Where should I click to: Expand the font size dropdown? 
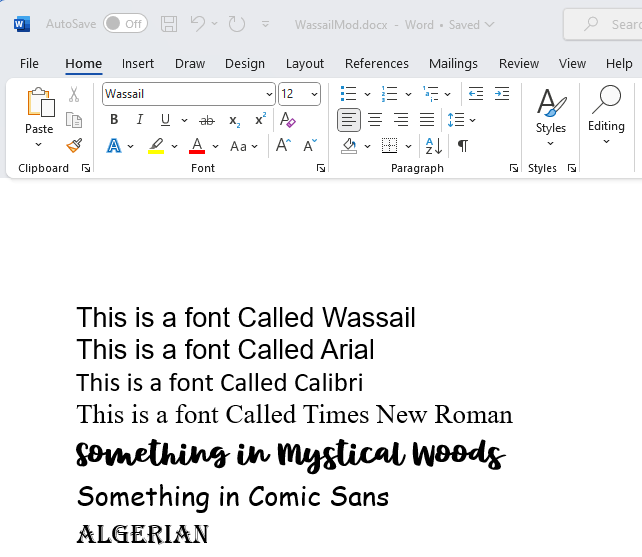pyautogui.click(x=314, y=94)
